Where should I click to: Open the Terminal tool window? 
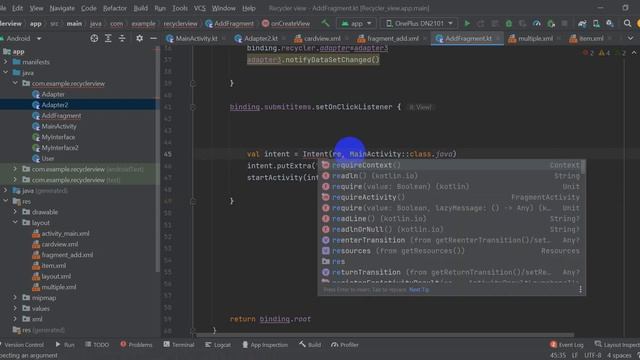(179, 345)
